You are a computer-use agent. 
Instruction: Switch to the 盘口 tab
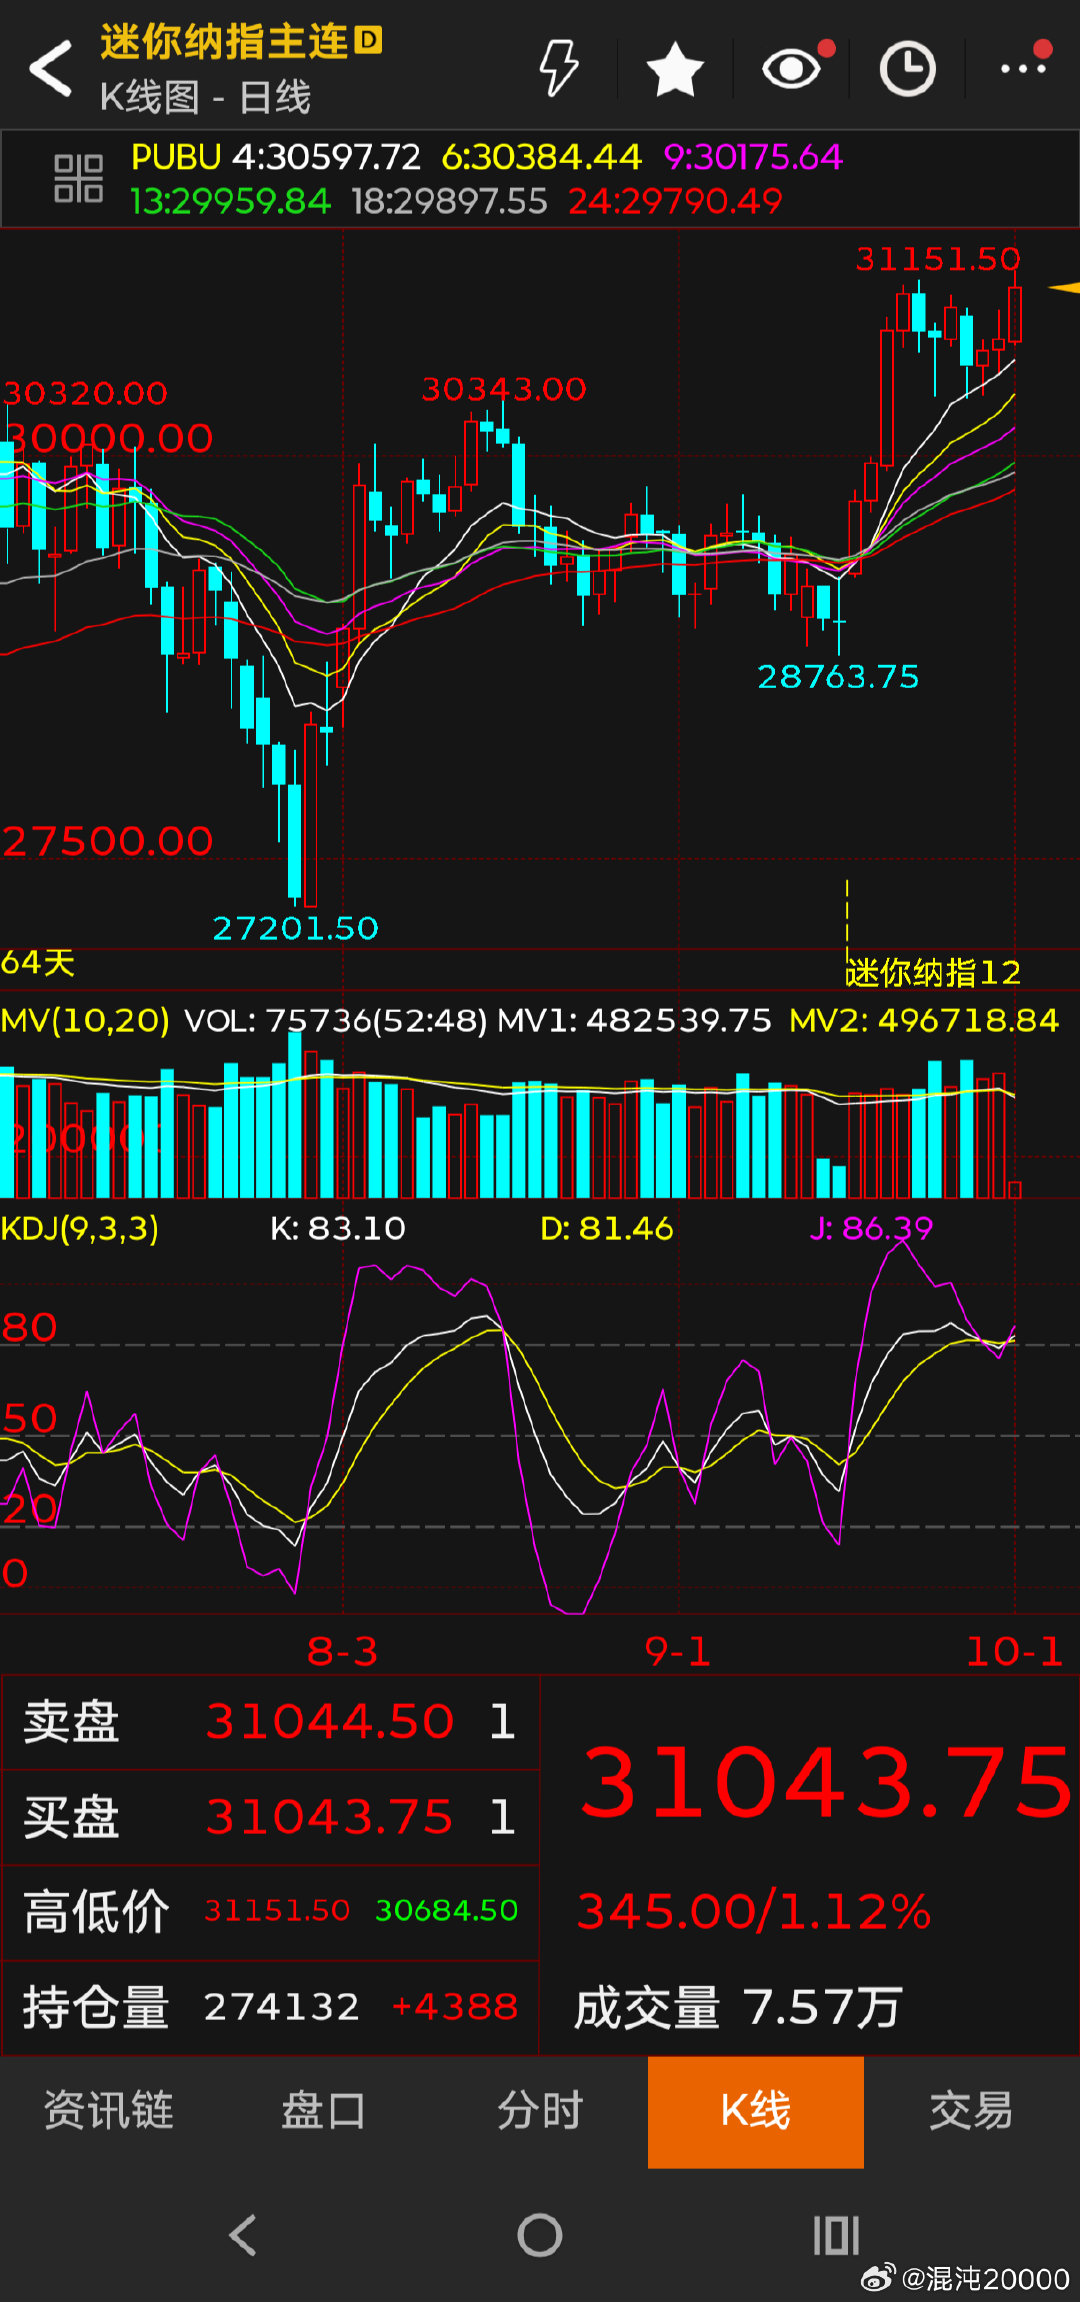323,2111
